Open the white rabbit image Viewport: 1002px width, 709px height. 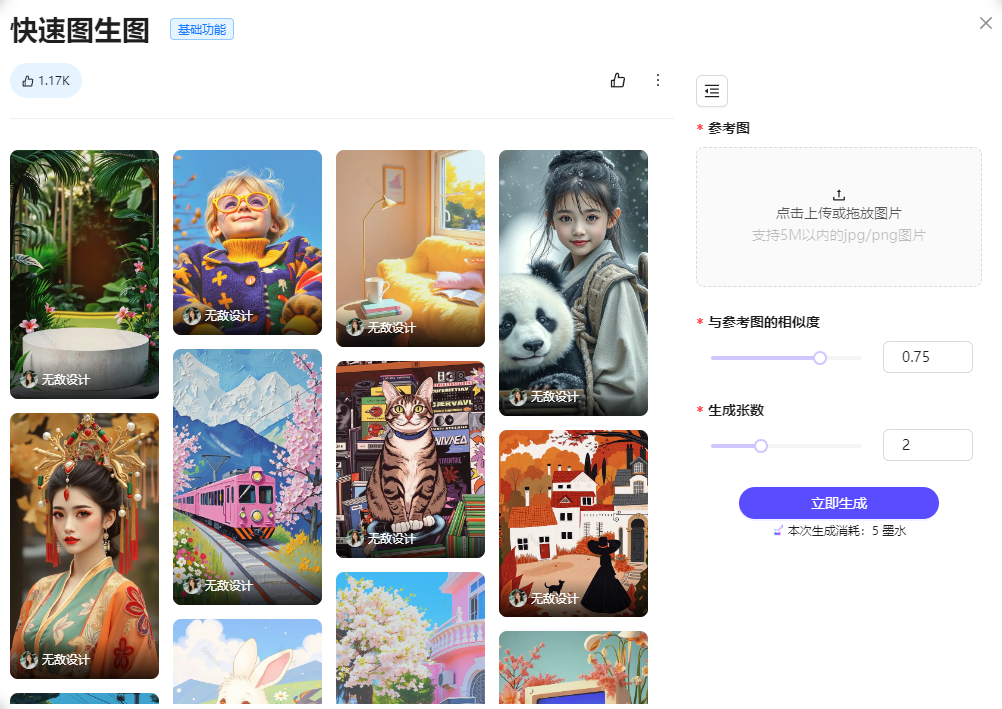pyautogui.click(x=247, y=662)
